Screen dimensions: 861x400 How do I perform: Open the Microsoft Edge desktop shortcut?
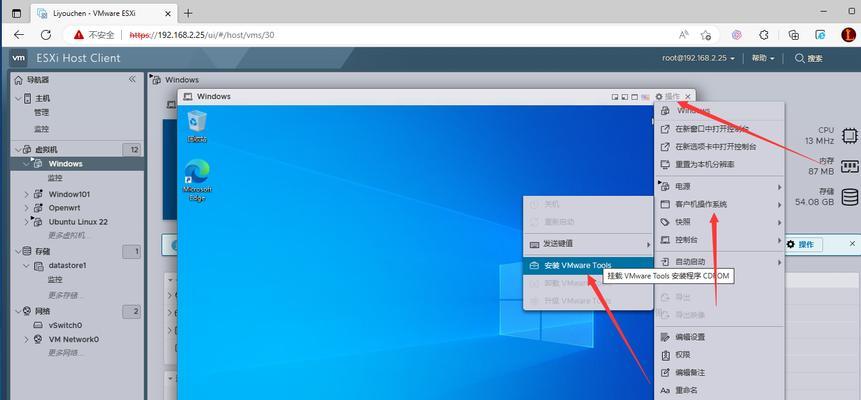[x=197, y=181]
